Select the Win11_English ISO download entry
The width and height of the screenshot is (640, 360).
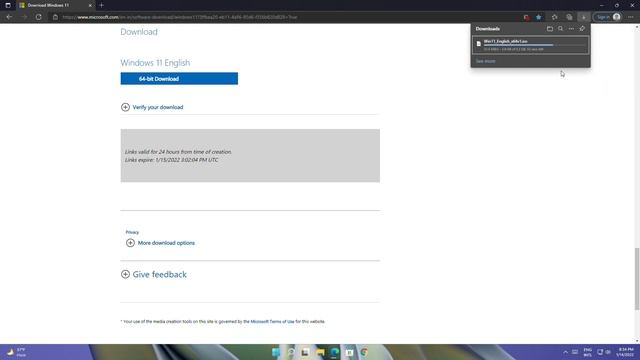tap(531, 45)
